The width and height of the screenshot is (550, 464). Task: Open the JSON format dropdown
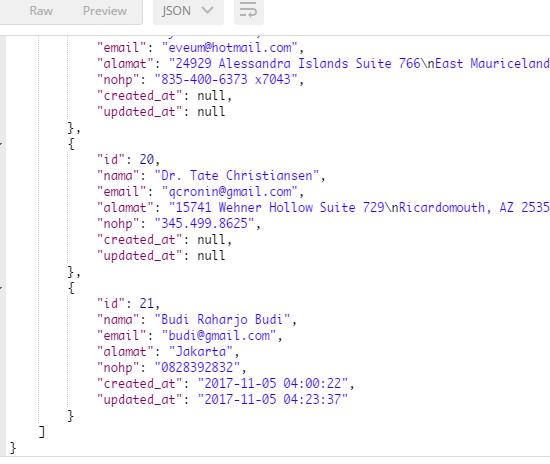[x=188, y=11]
